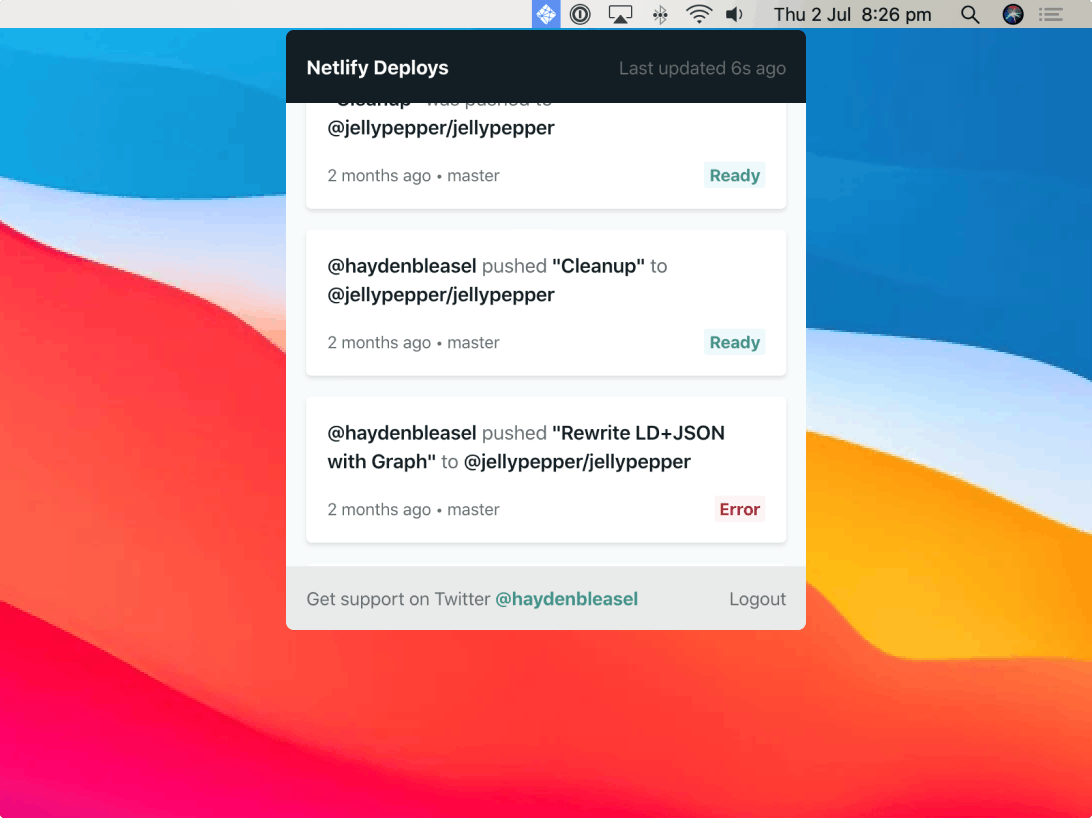
Task: Open Notification Center list icon
Action: [x=1051, y=14]
